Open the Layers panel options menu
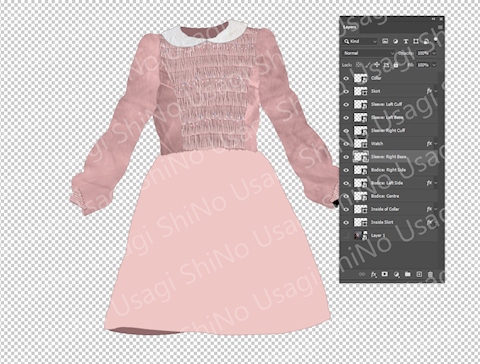The height and width of the screenshot is (364, 480). [440, 27]
